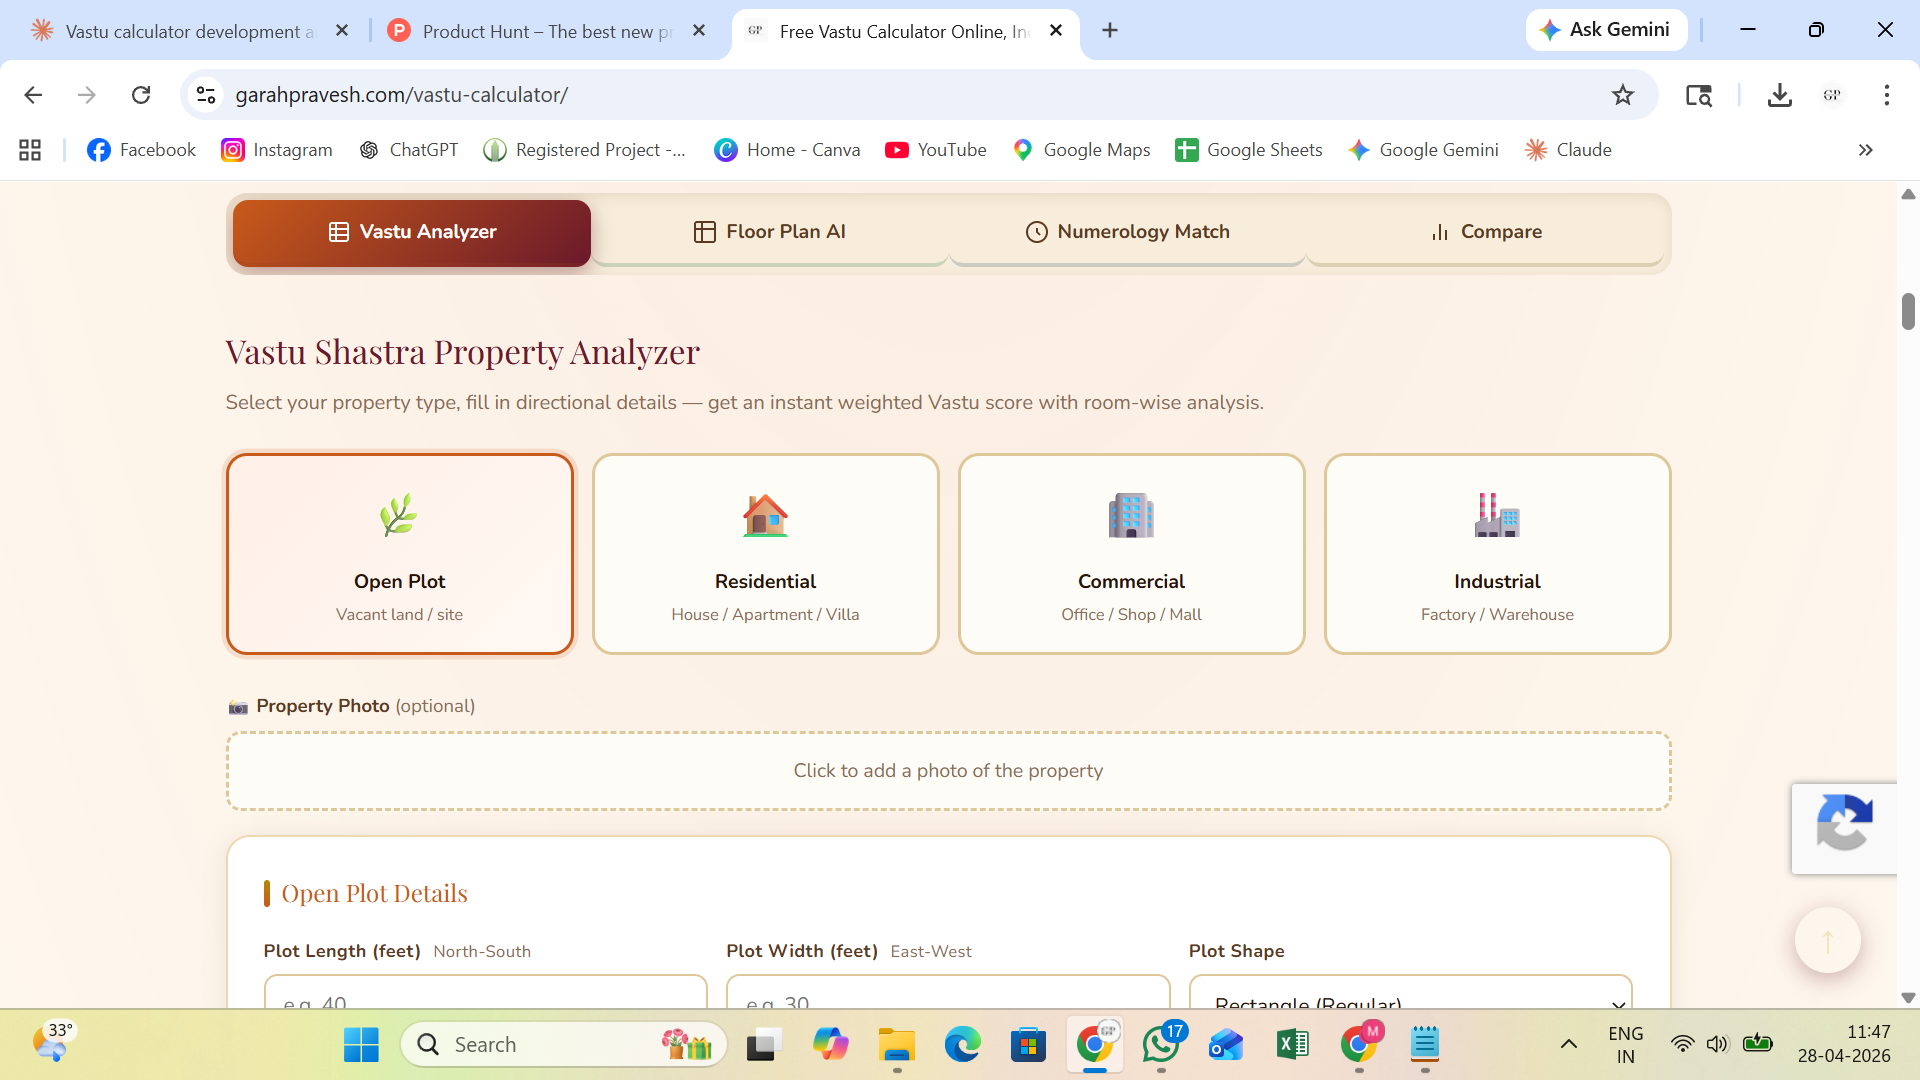1920x1080 pixels.
Task: Bookmark this page with the star icon
Action: pos(1622,95)
